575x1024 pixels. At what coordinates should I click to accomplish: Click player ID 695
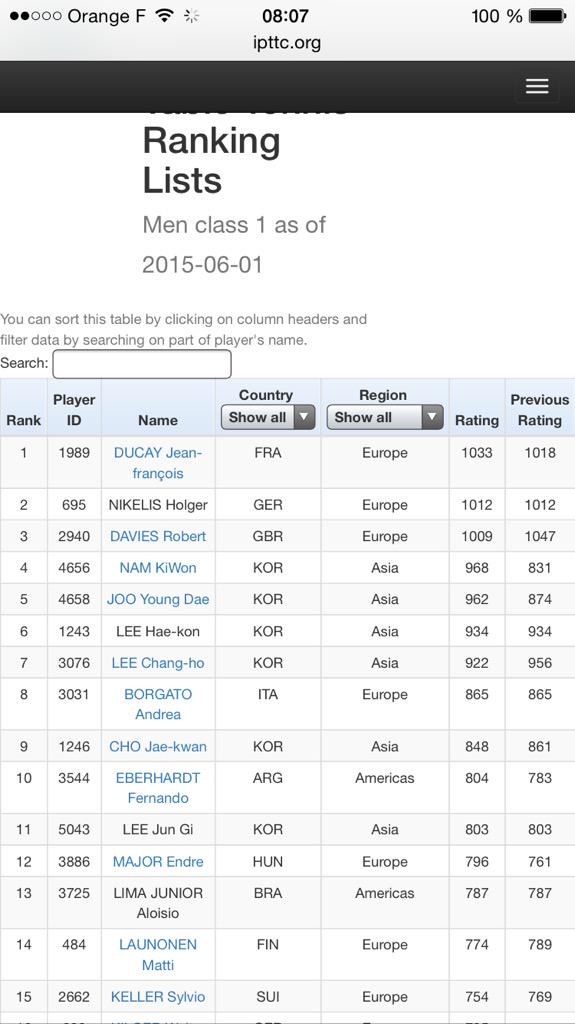(74, 505)
